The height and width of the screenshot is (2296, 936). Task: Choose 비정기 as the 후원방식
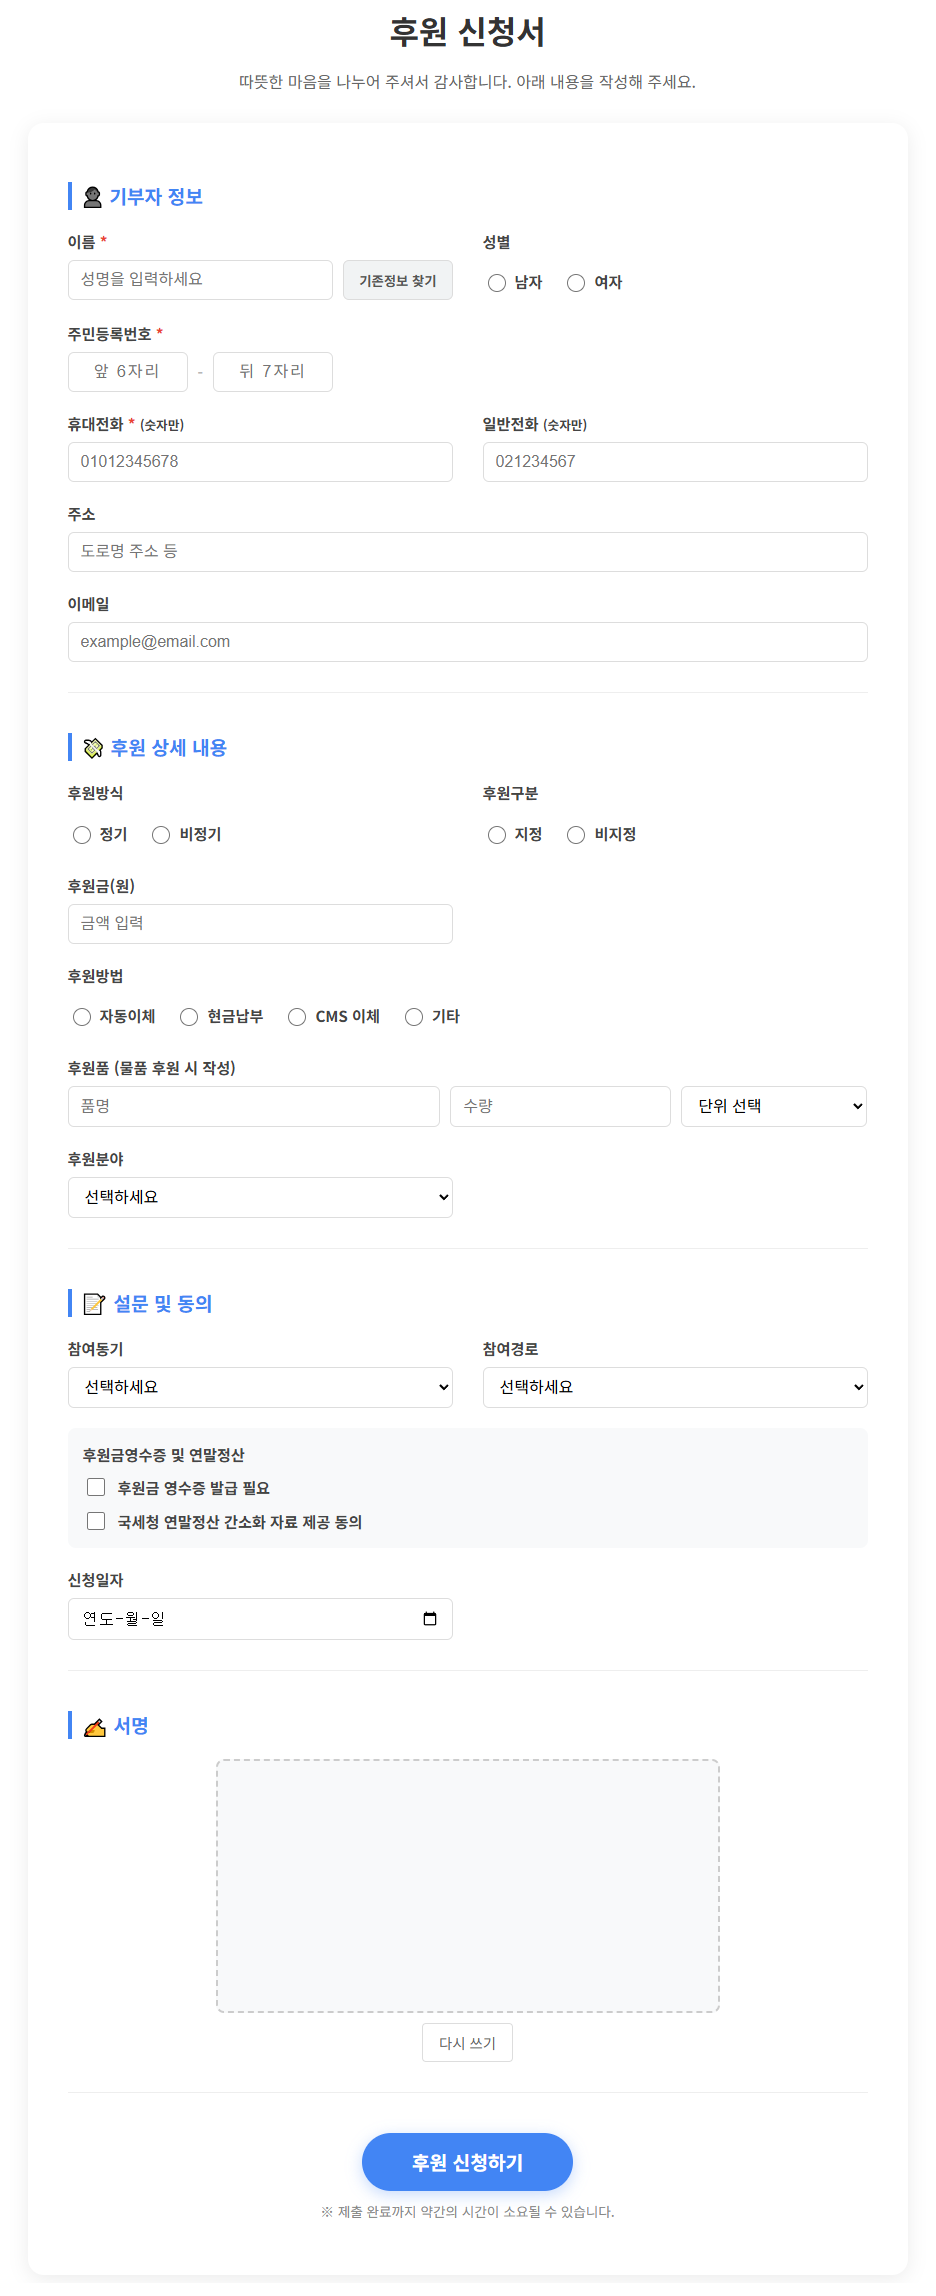point(161,834)
